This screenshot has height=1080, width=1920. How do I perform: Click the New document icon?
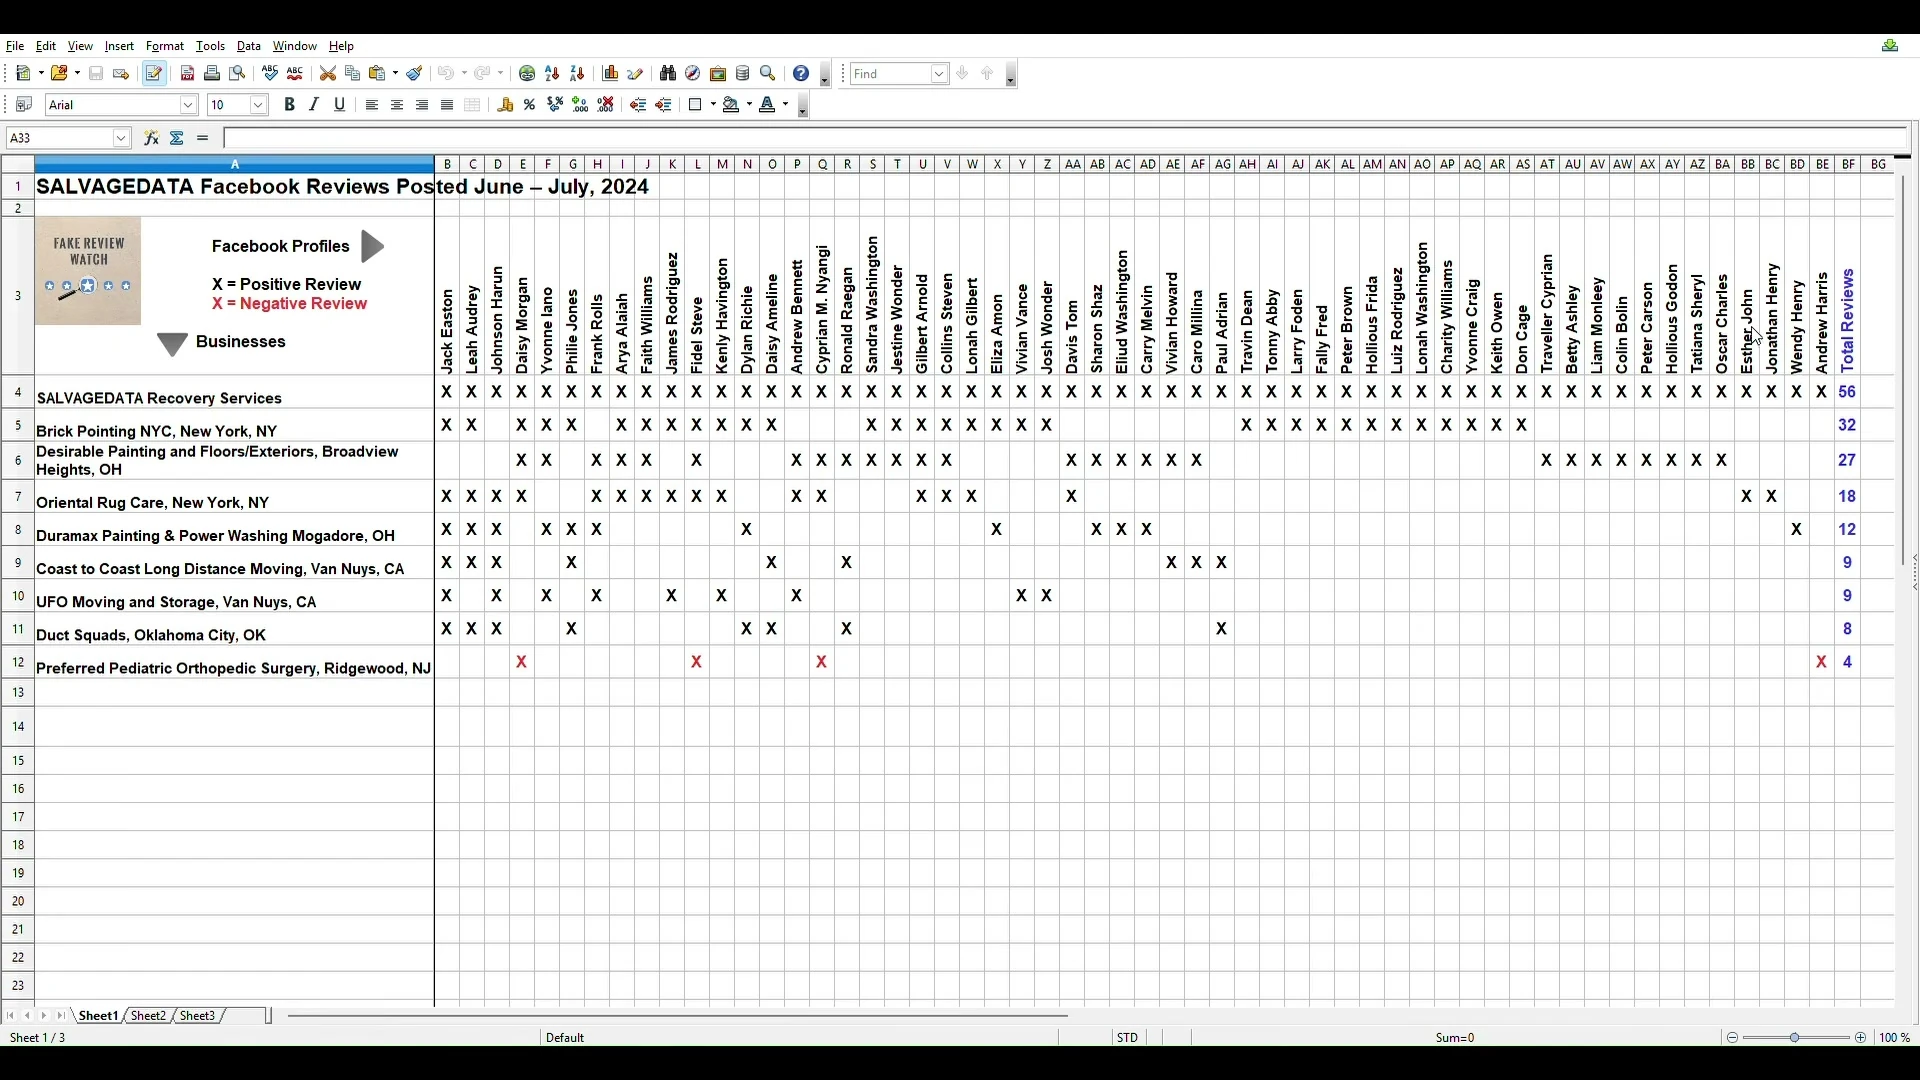(24, 74)
